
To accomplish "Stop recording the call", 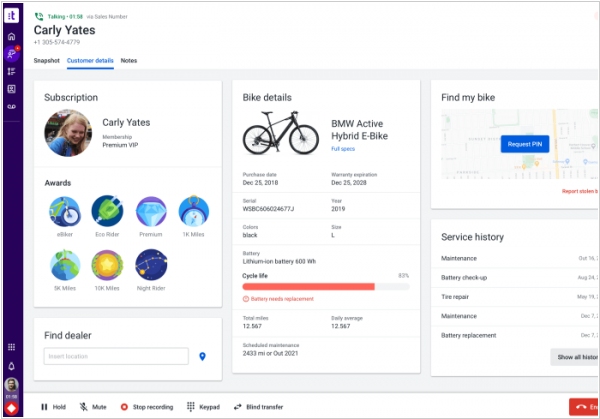I will click(x=147, y=407).
